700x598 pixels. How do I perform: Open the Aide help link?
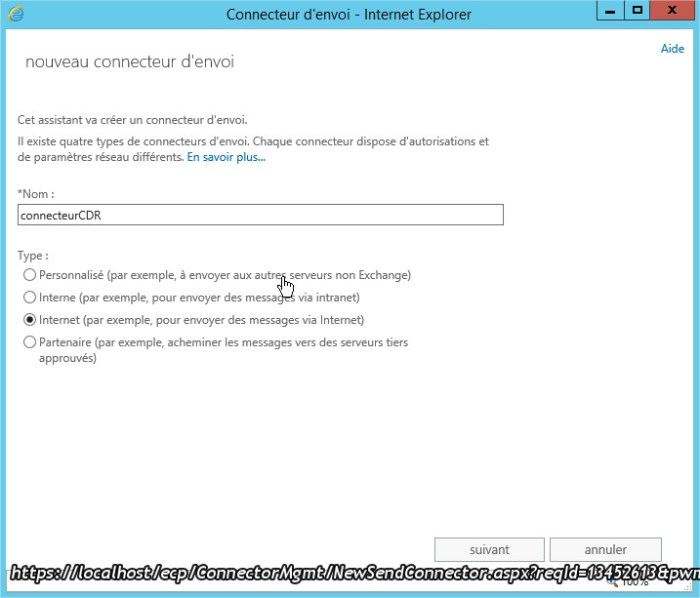672,49
